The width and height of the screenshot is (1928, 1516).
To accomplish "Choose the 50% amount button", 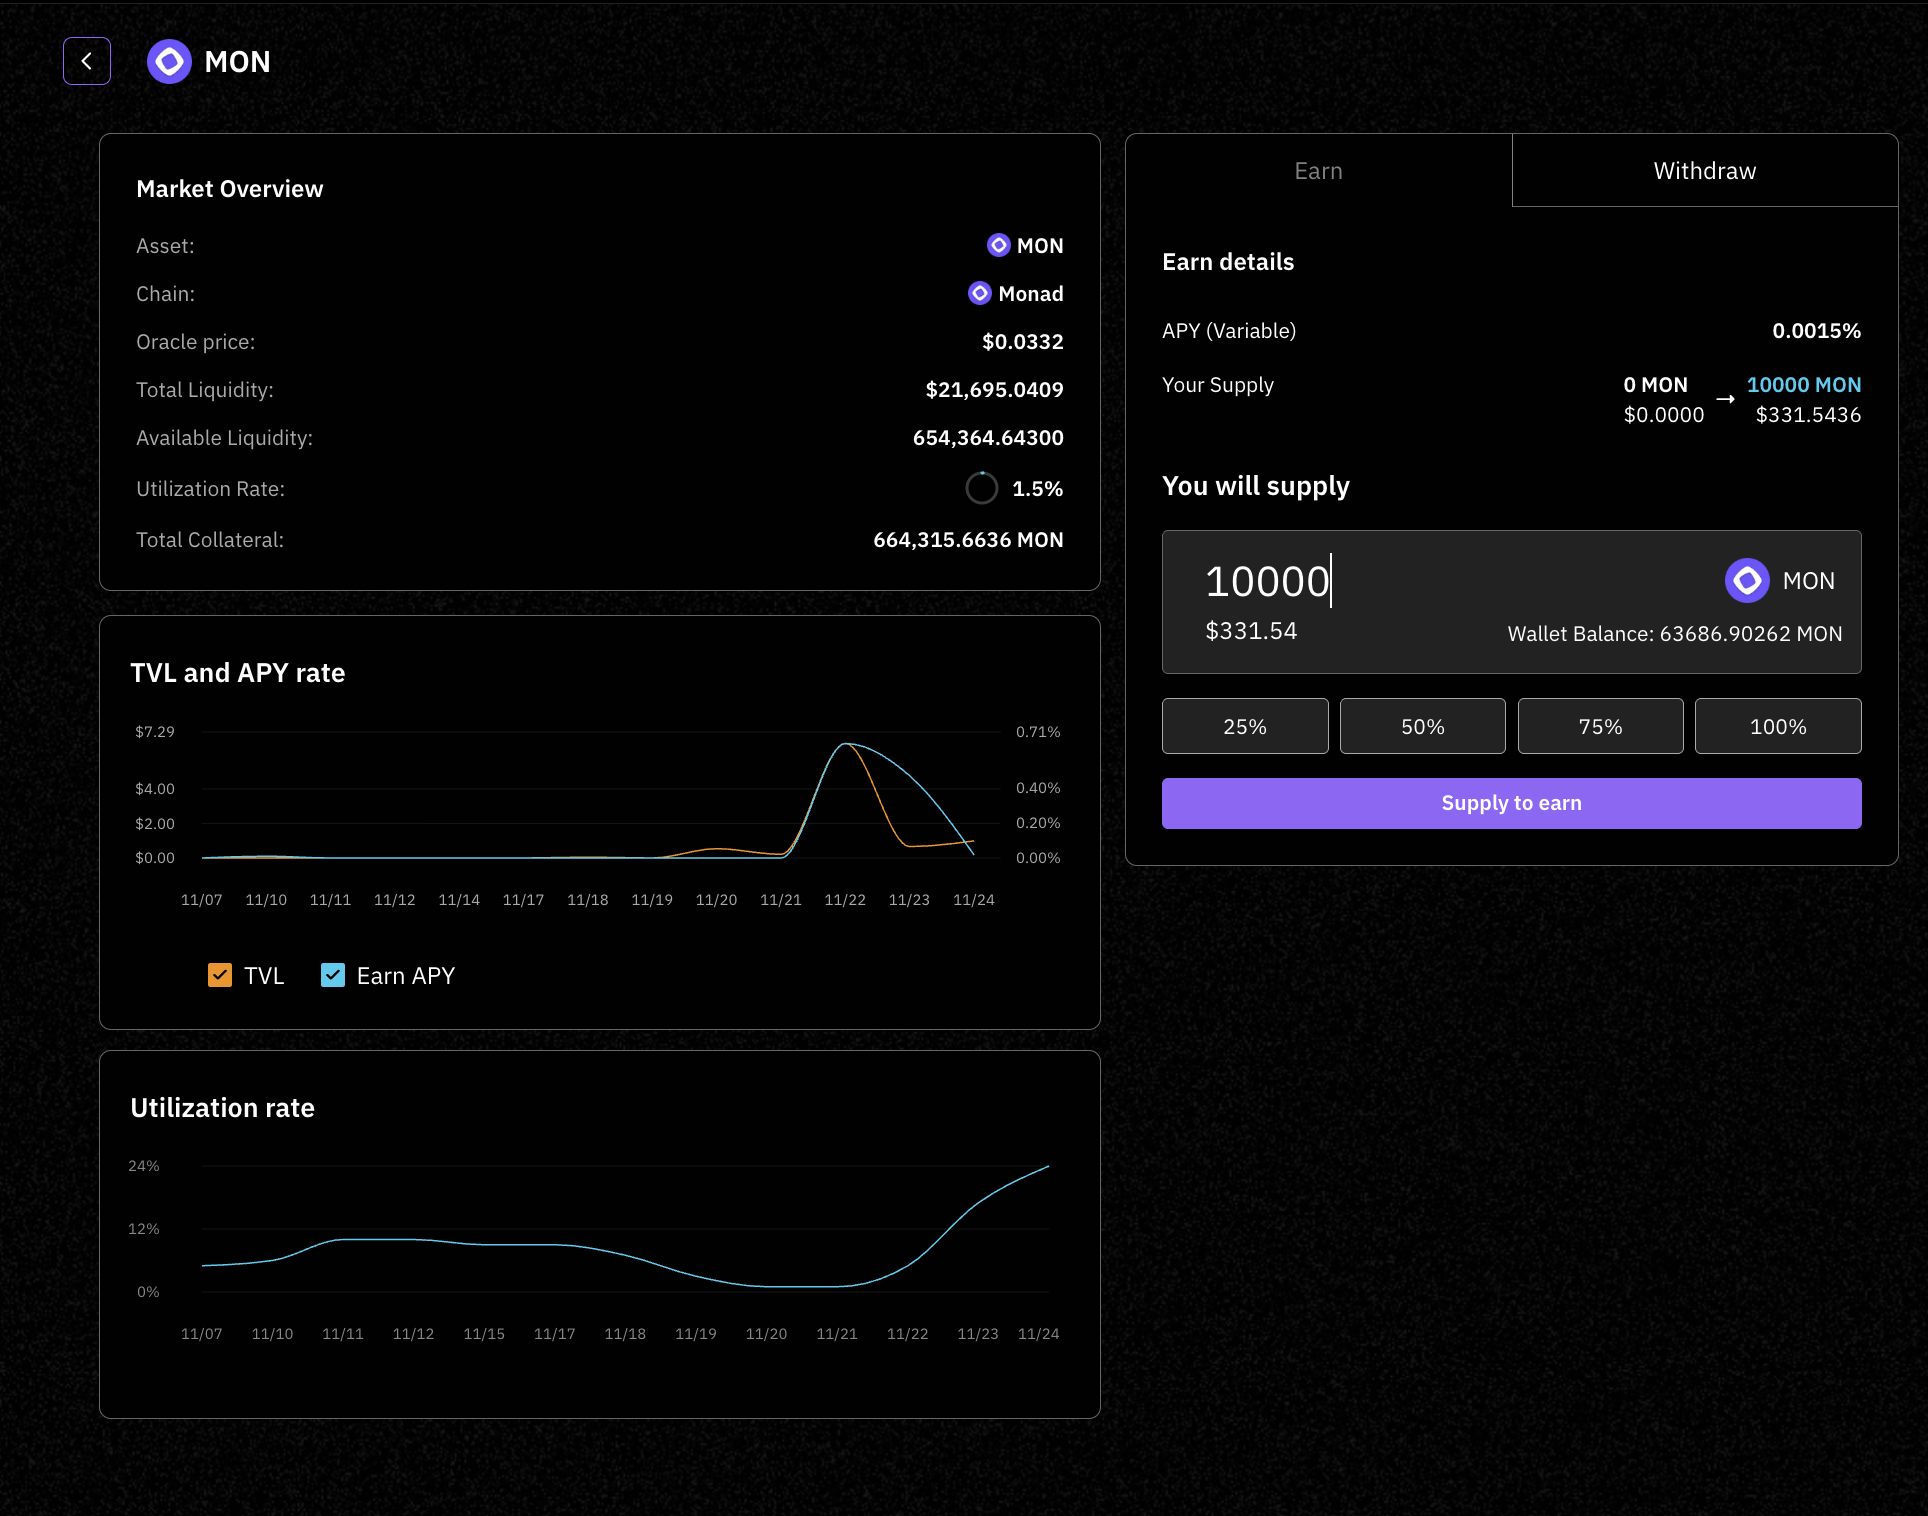I will [x=1422, y=727].
